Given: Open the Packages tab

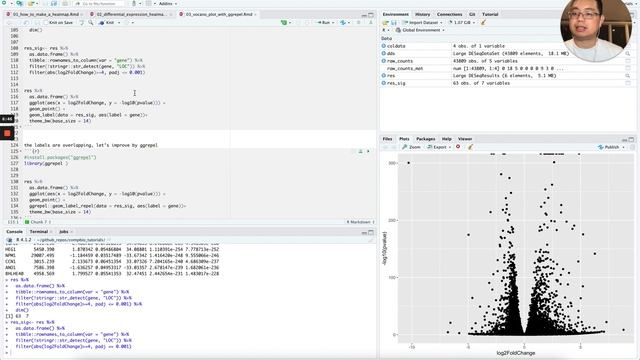Looking at the screenshot, I should coord(426,139).
